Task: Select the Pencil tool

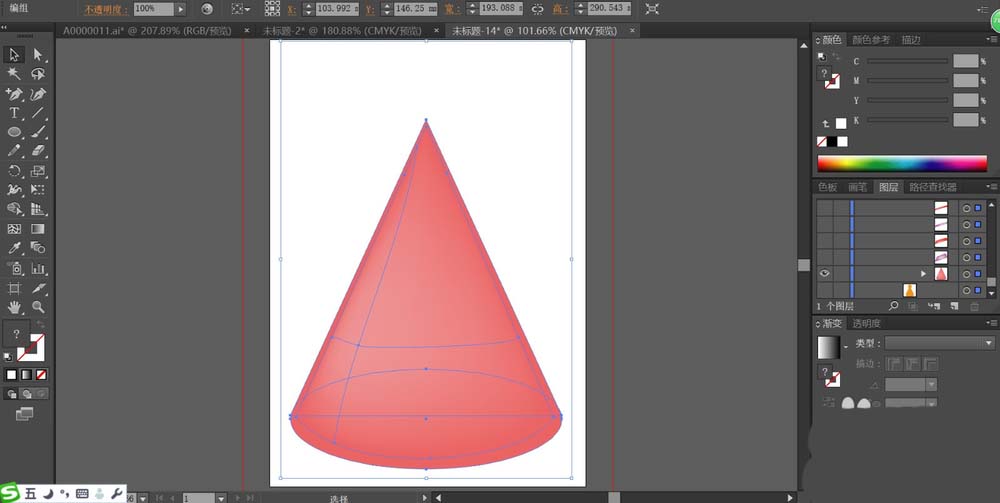Action: (14, 151)
